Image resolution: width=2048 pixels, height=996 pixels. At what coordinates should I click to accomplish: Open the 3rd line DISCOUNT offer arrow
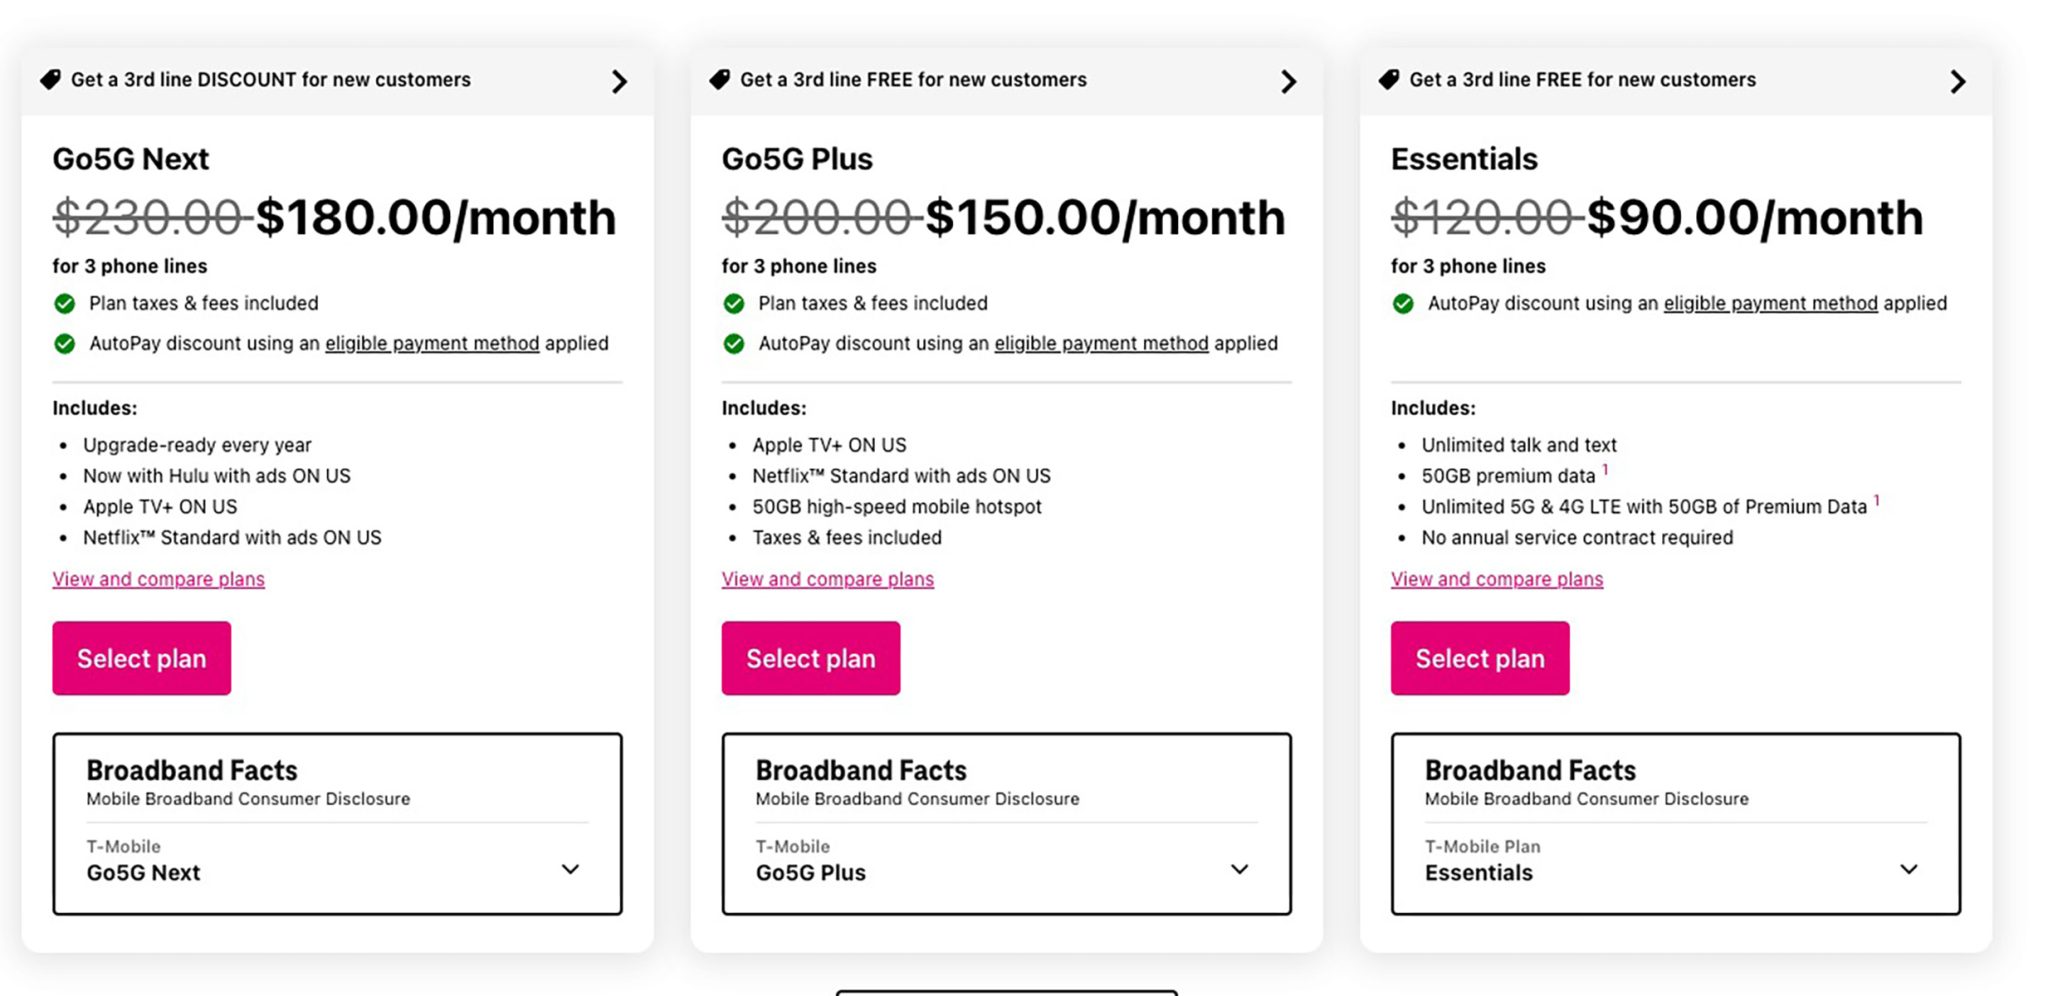(619, 82)
